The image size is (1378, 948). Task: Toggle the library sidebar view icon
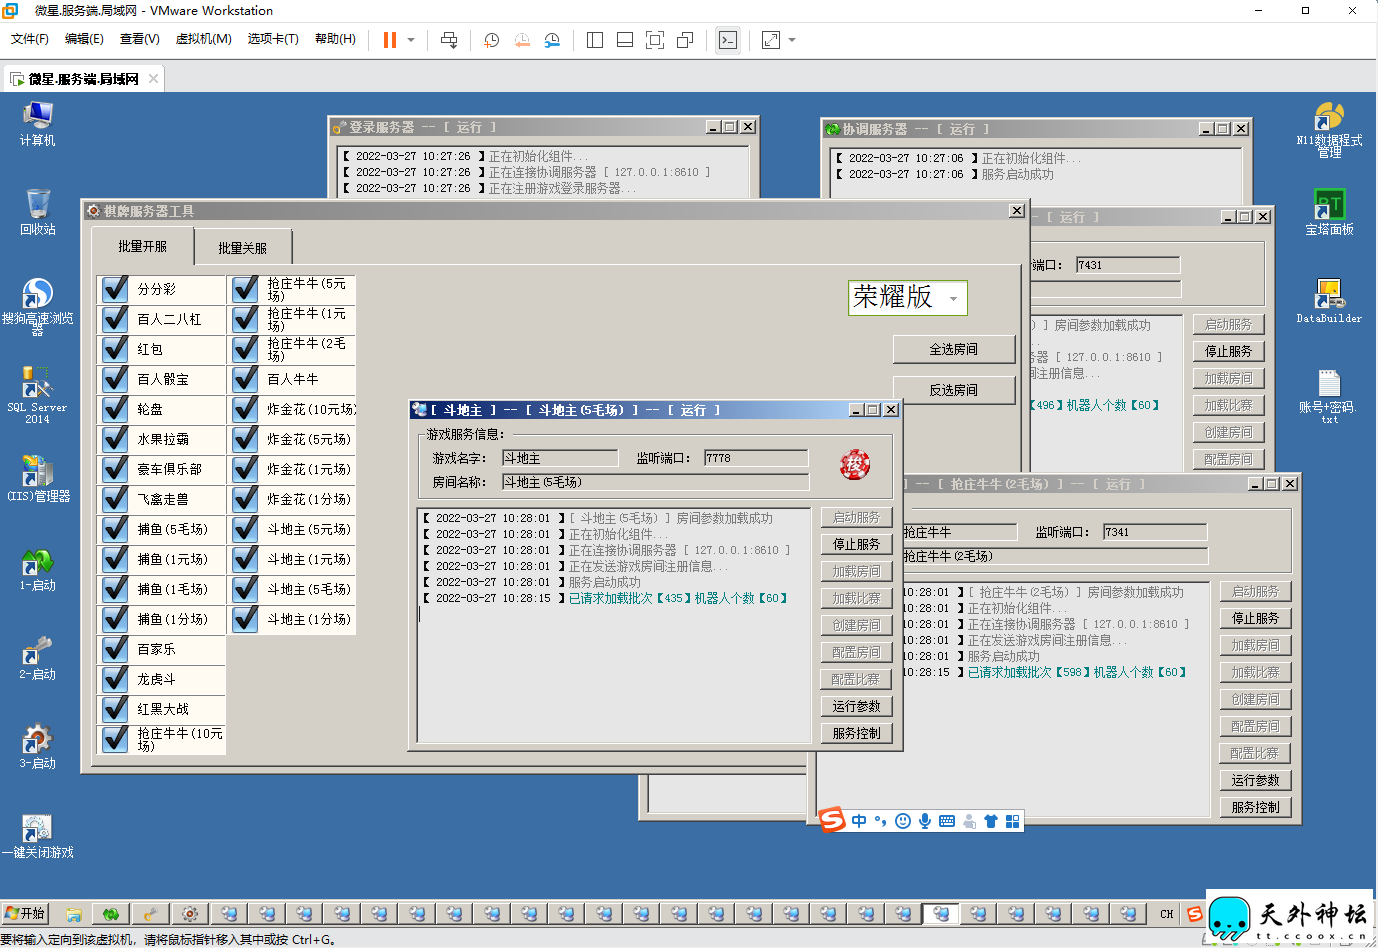pos(595,40)
